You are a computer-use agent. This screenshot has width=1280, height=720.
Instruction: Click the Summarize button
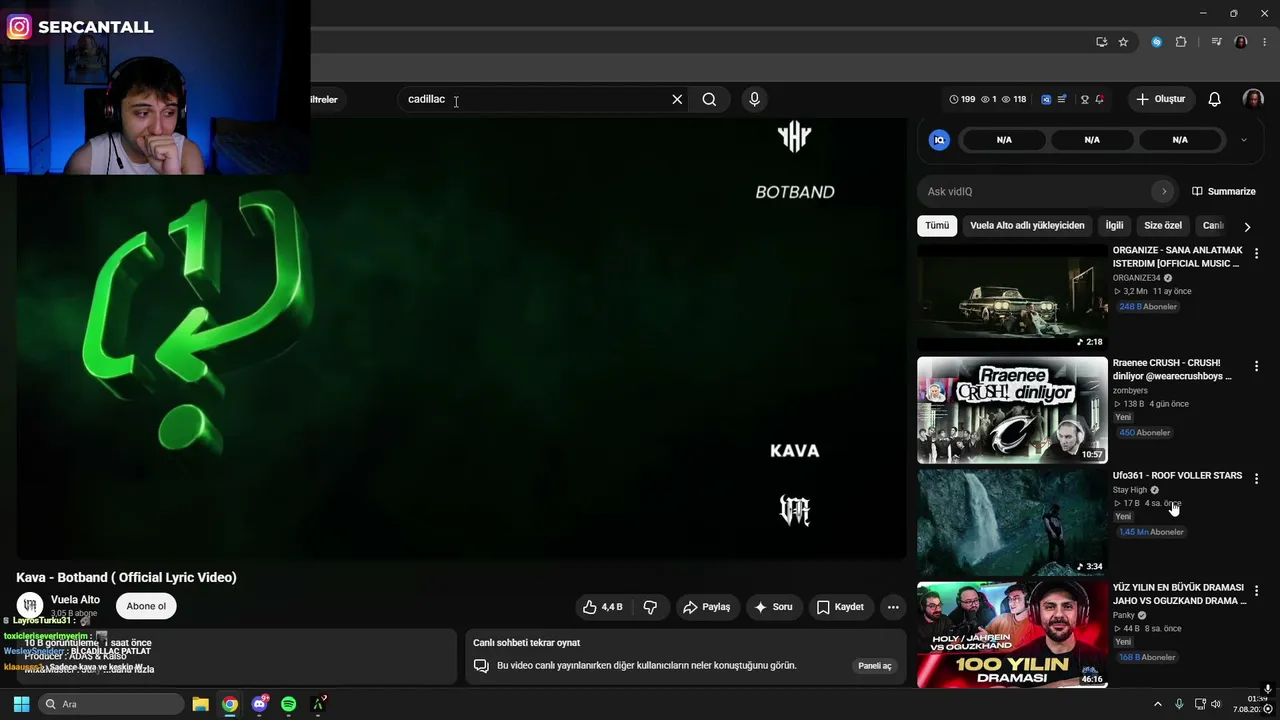pos(1223,191)
